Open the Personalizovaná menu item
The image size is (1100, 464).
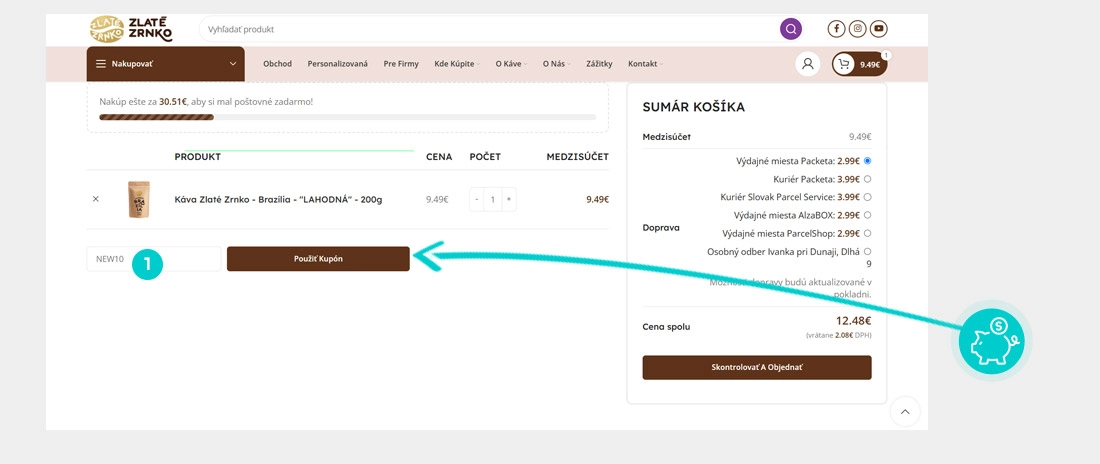(x=337, y=64)
